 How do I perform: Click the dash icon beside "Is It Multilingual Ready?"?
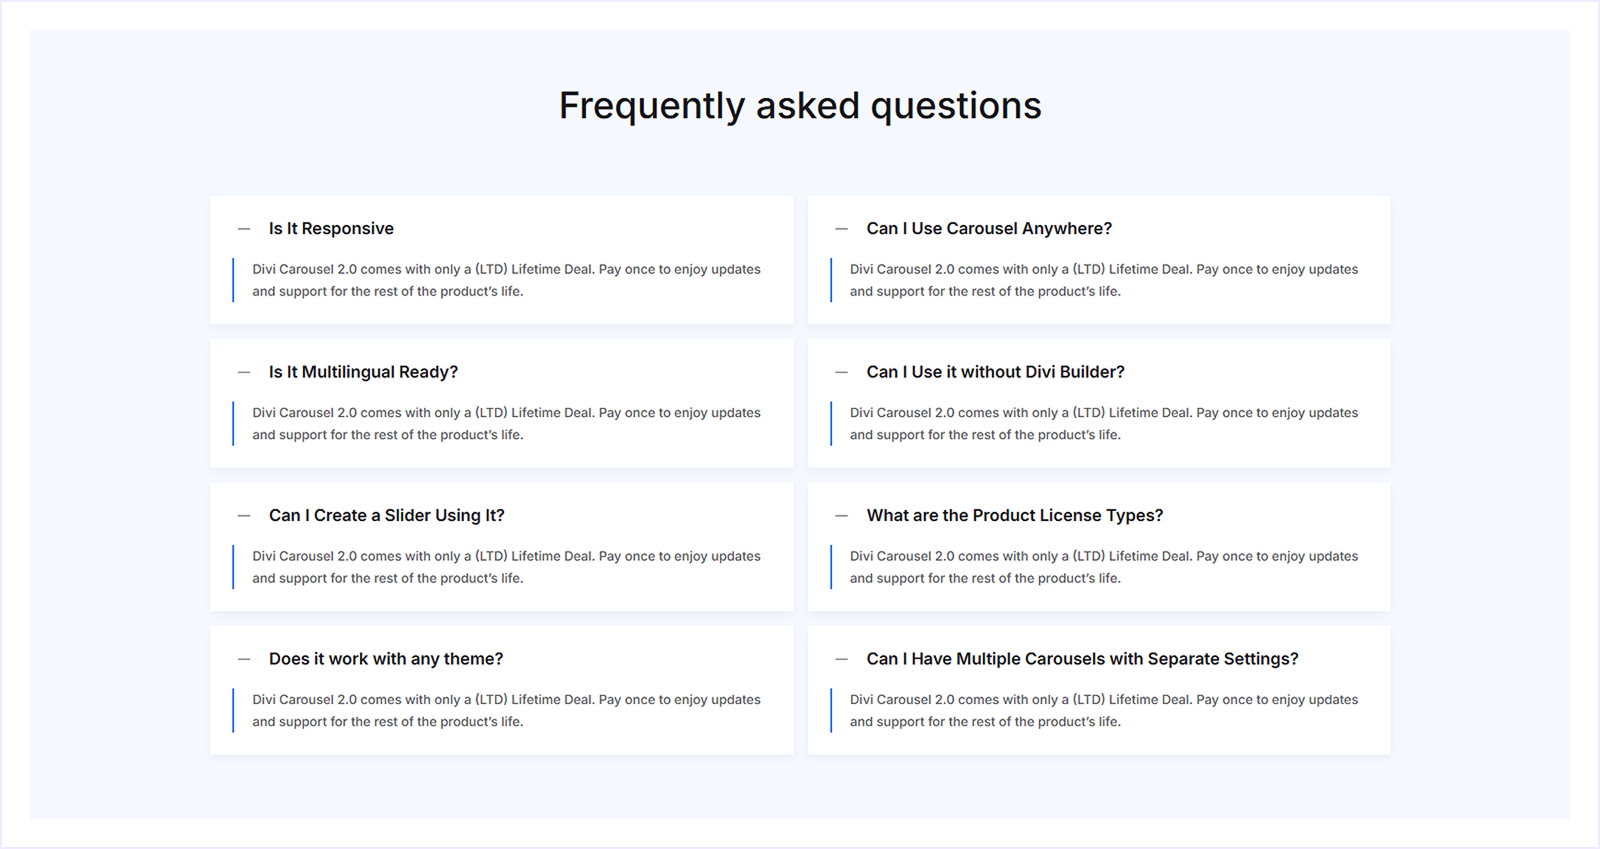coord(241,372)
